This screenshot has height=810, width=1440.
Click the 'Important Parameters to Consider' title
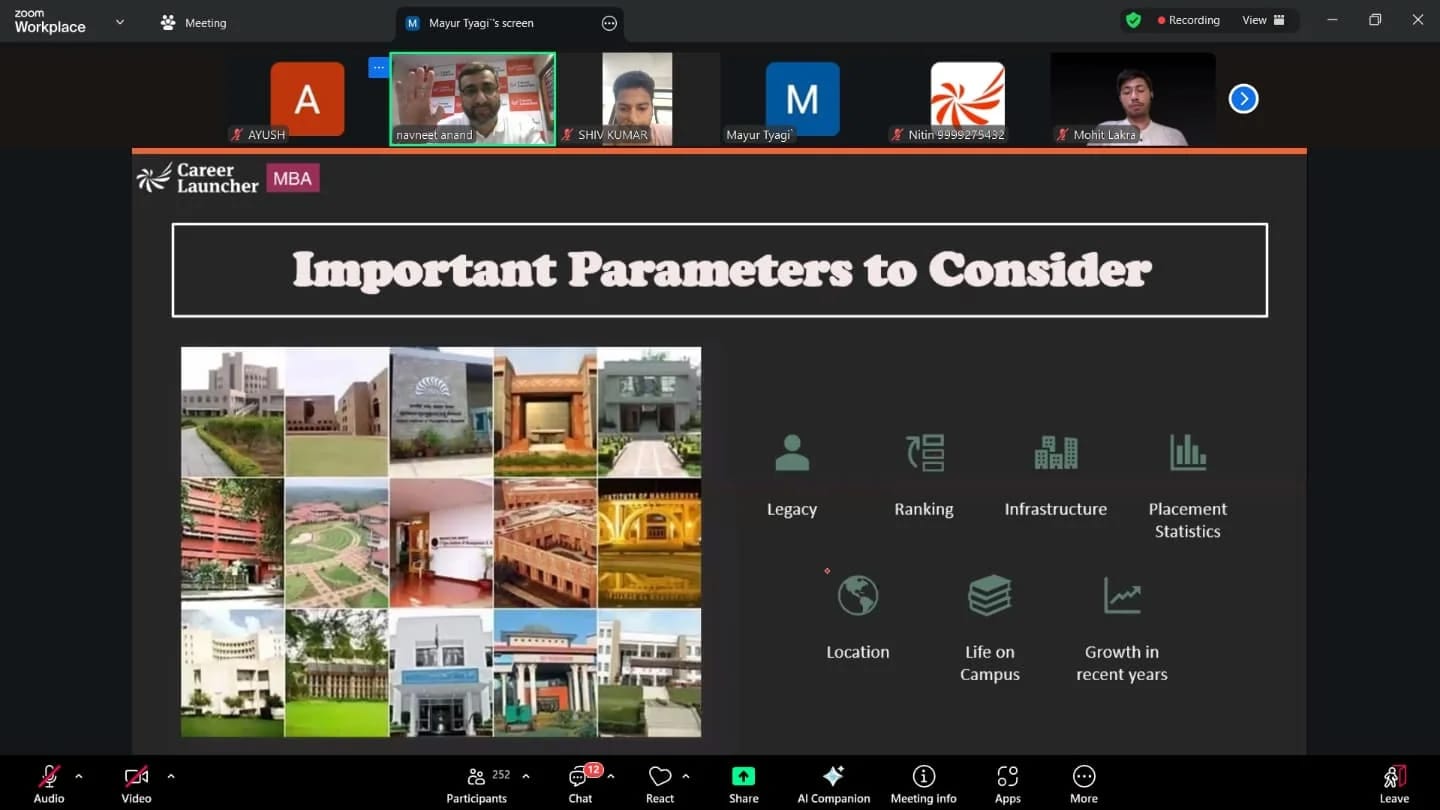tap(722, 270)
